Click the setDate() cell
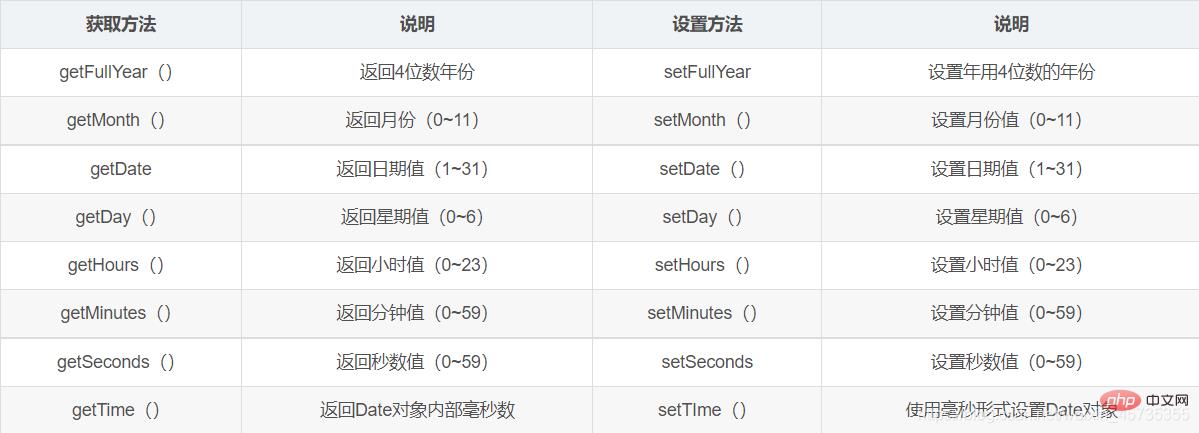The height and width of the screenshot is (433, 1199). pos(702,169)
